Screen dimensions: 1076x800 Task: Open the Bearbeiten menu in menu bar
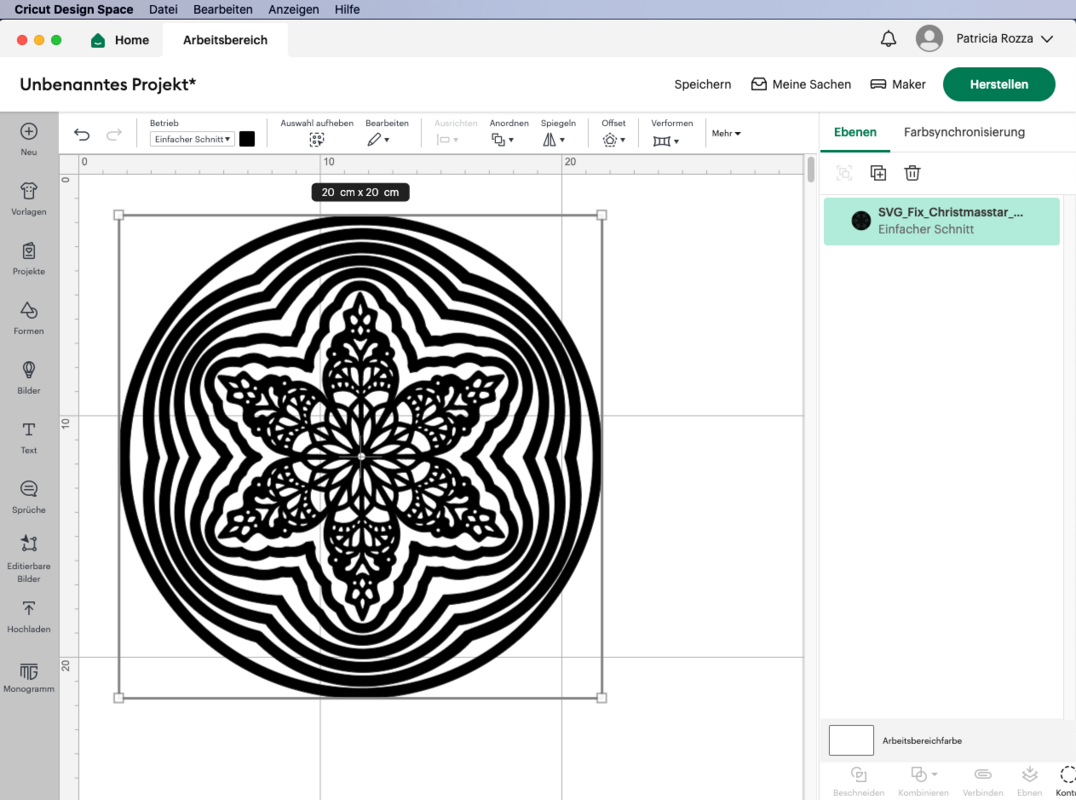coord(222,9)
